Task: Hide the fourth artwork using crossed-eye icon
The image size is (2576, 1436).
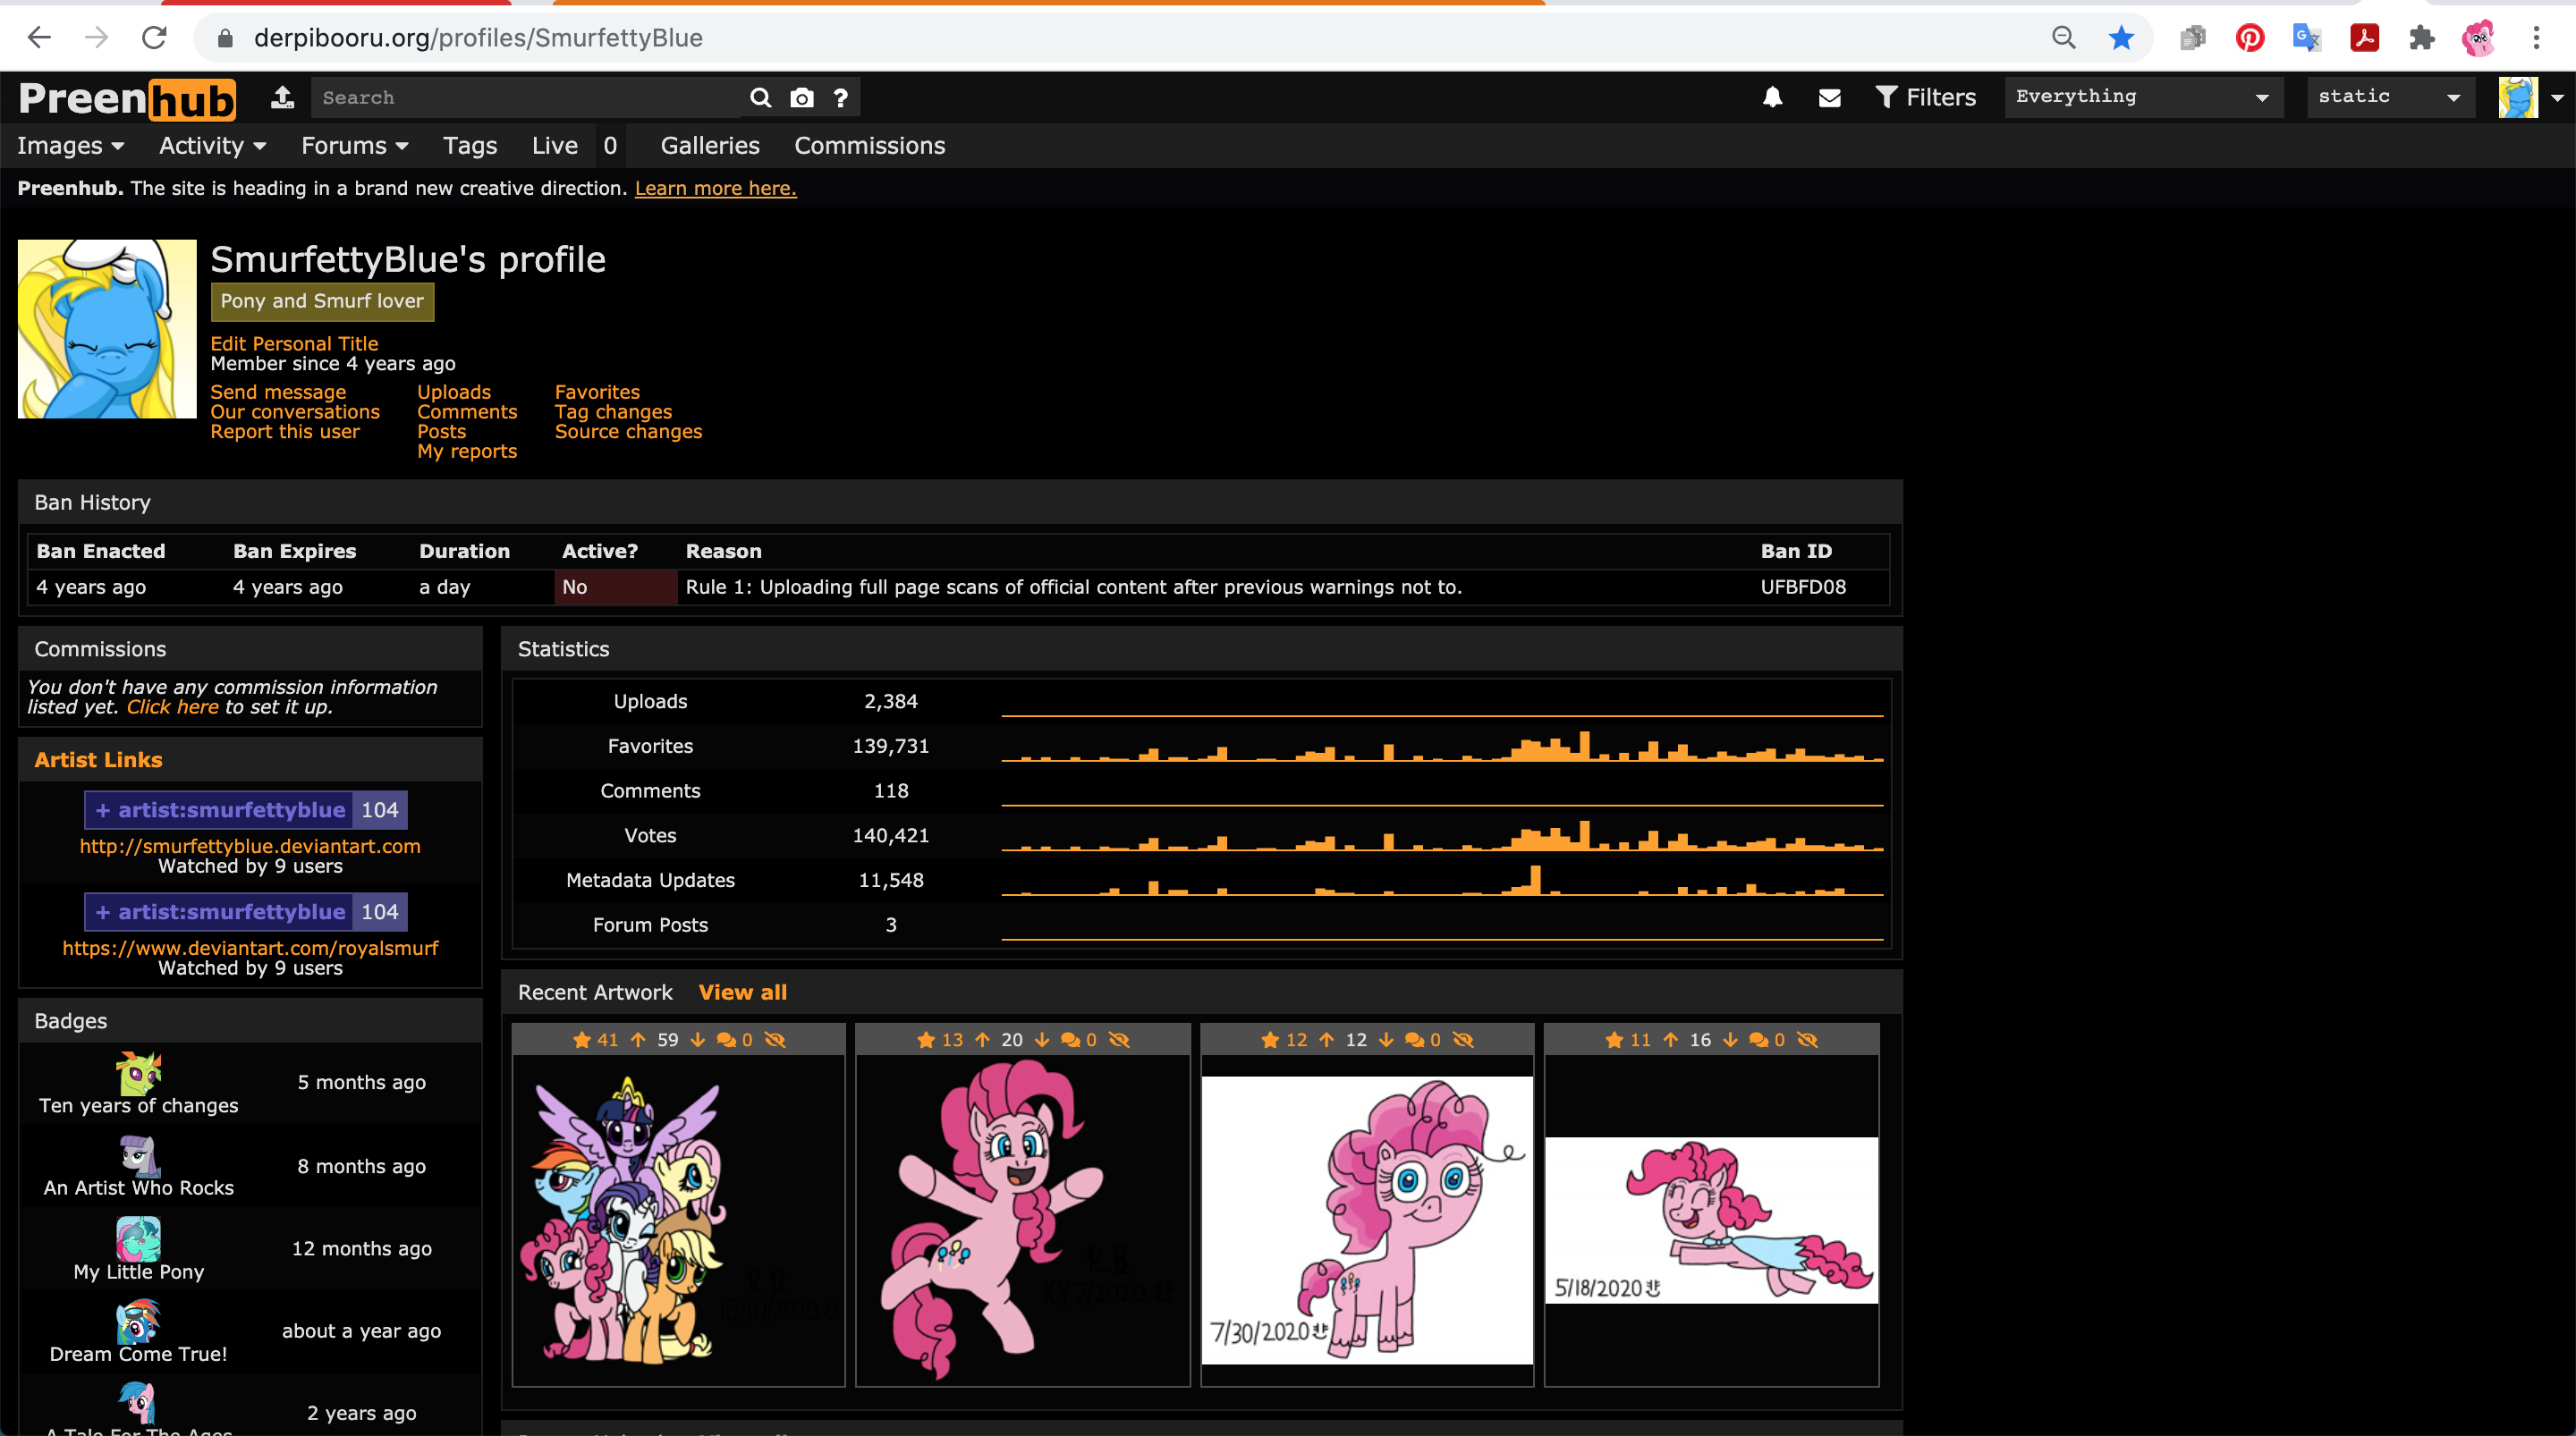Action: (x=1807, y=1040)
